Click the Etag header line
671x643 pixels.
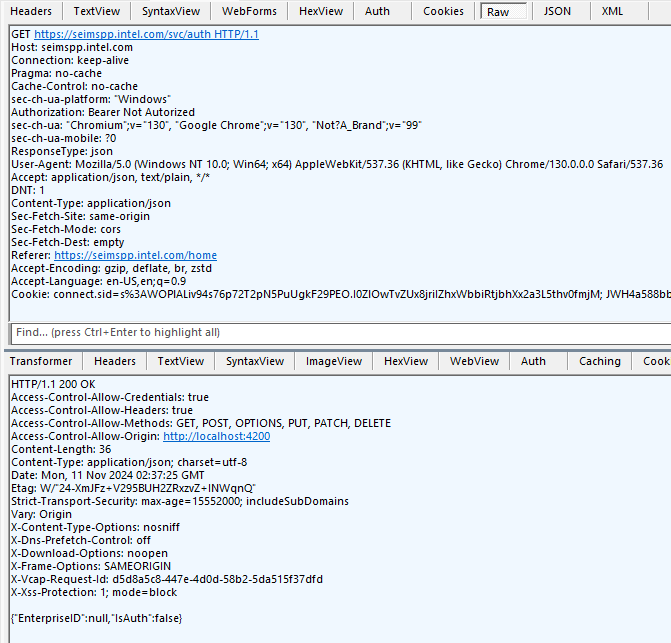point(133,489)
